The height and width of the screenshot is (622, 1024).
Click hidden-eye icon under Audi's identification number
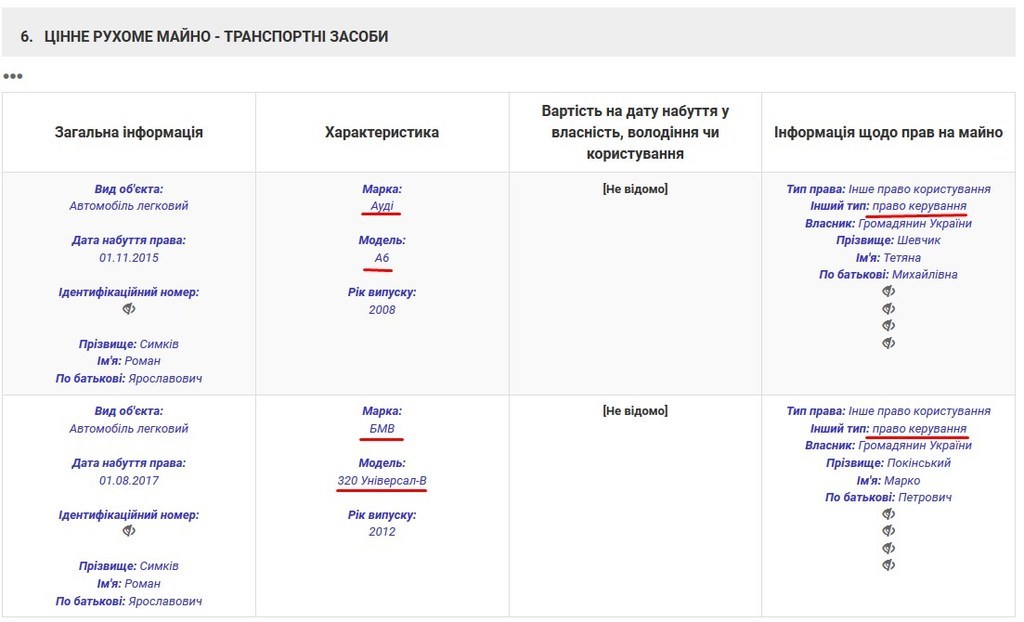tap(128, 309)
